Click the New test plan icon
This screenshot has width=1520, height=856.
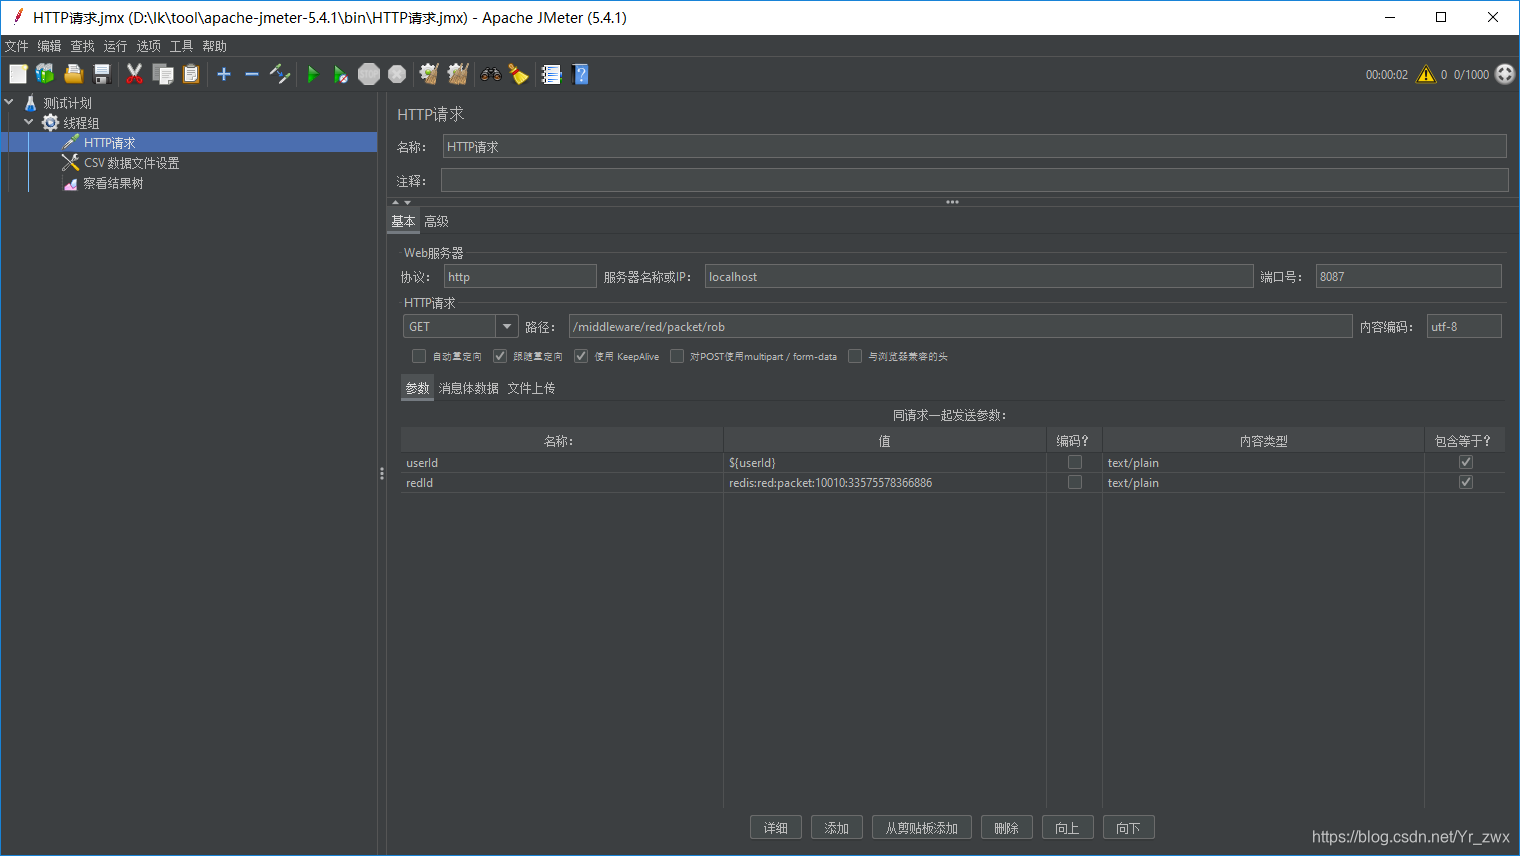(x=18, y=74)
